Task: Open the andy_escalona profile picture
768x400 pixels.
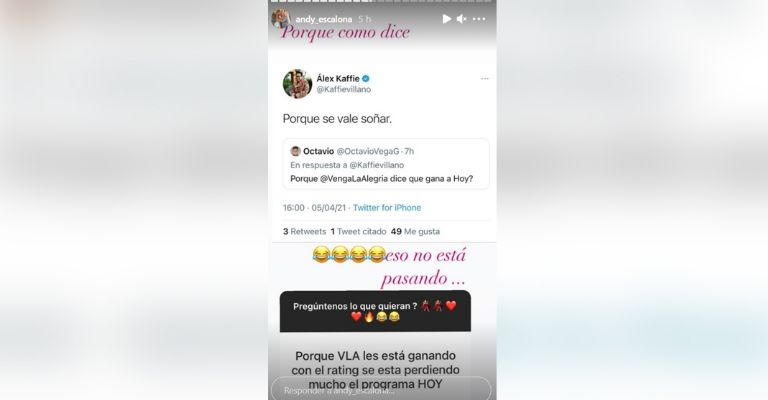Action: click(281, 19)
